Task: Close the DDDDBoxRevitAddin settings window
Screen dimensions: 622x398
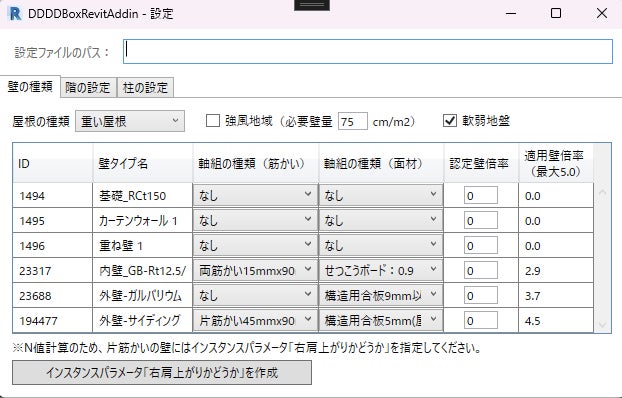Action: (602, 13)
